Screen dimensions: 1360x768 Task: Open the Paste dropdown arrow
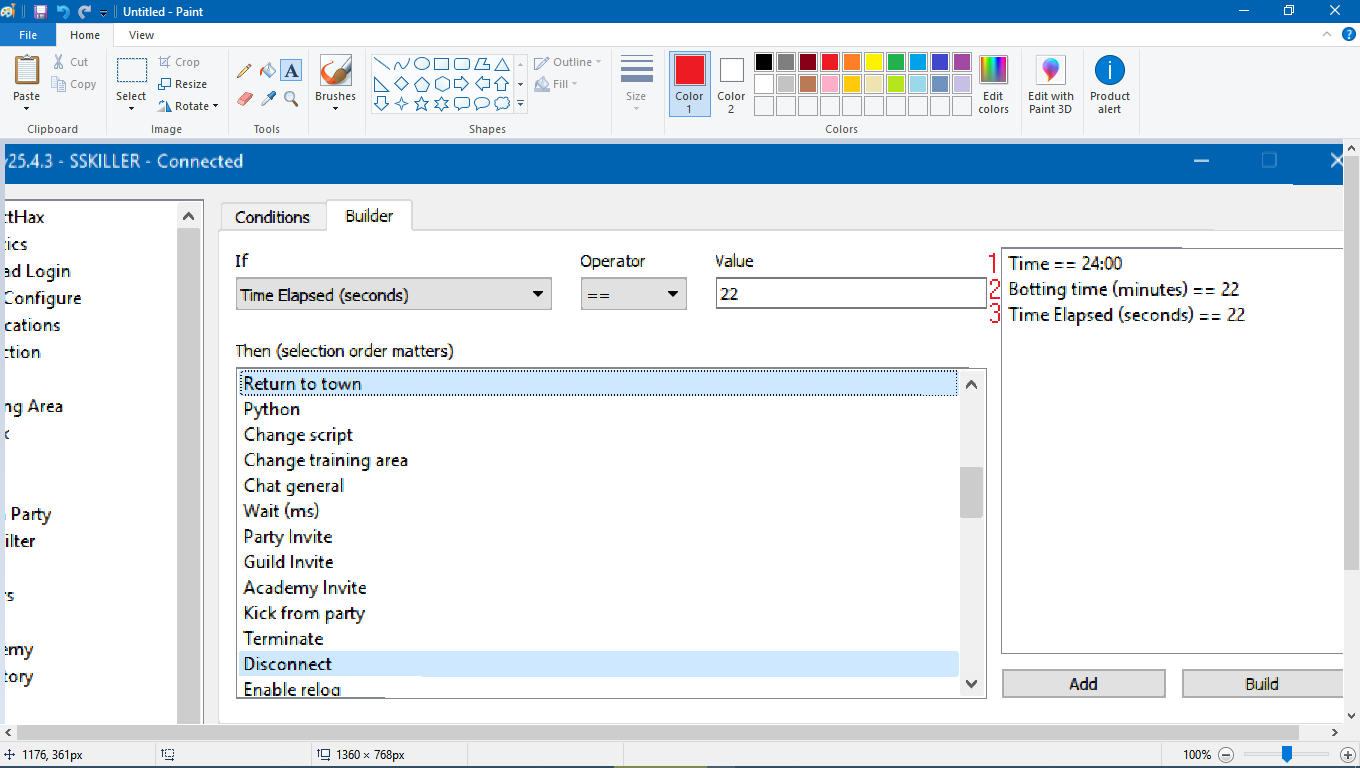click(x=27, y=108)
